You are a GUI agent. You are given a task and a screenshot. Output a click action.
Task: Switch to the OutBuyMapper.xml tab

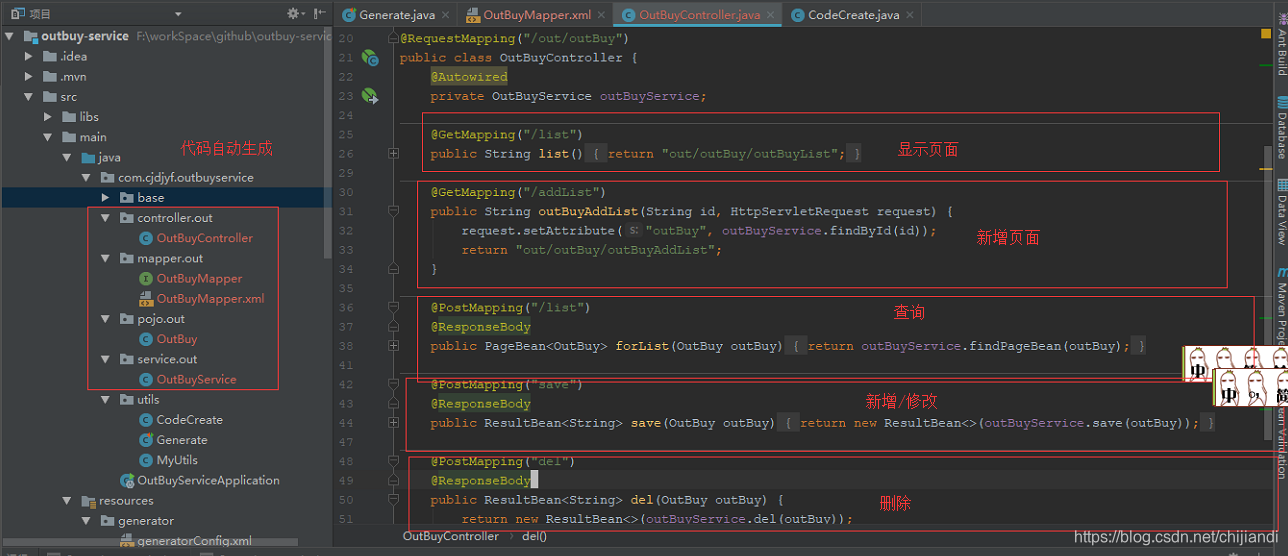[x=537, y=15]
